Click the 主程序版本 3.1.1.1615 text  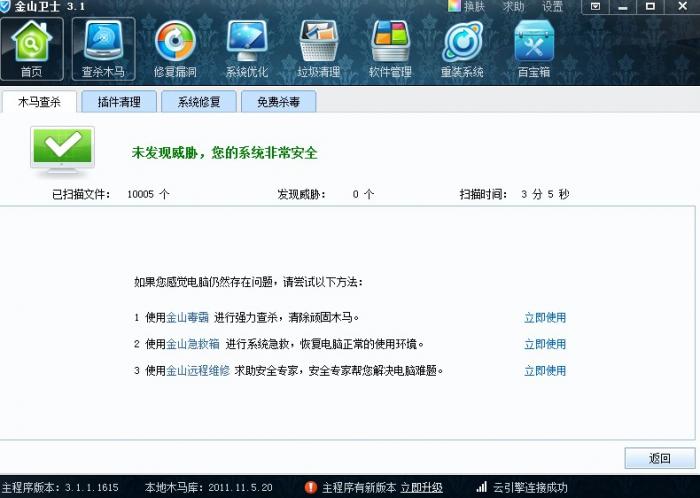point(59,487)
